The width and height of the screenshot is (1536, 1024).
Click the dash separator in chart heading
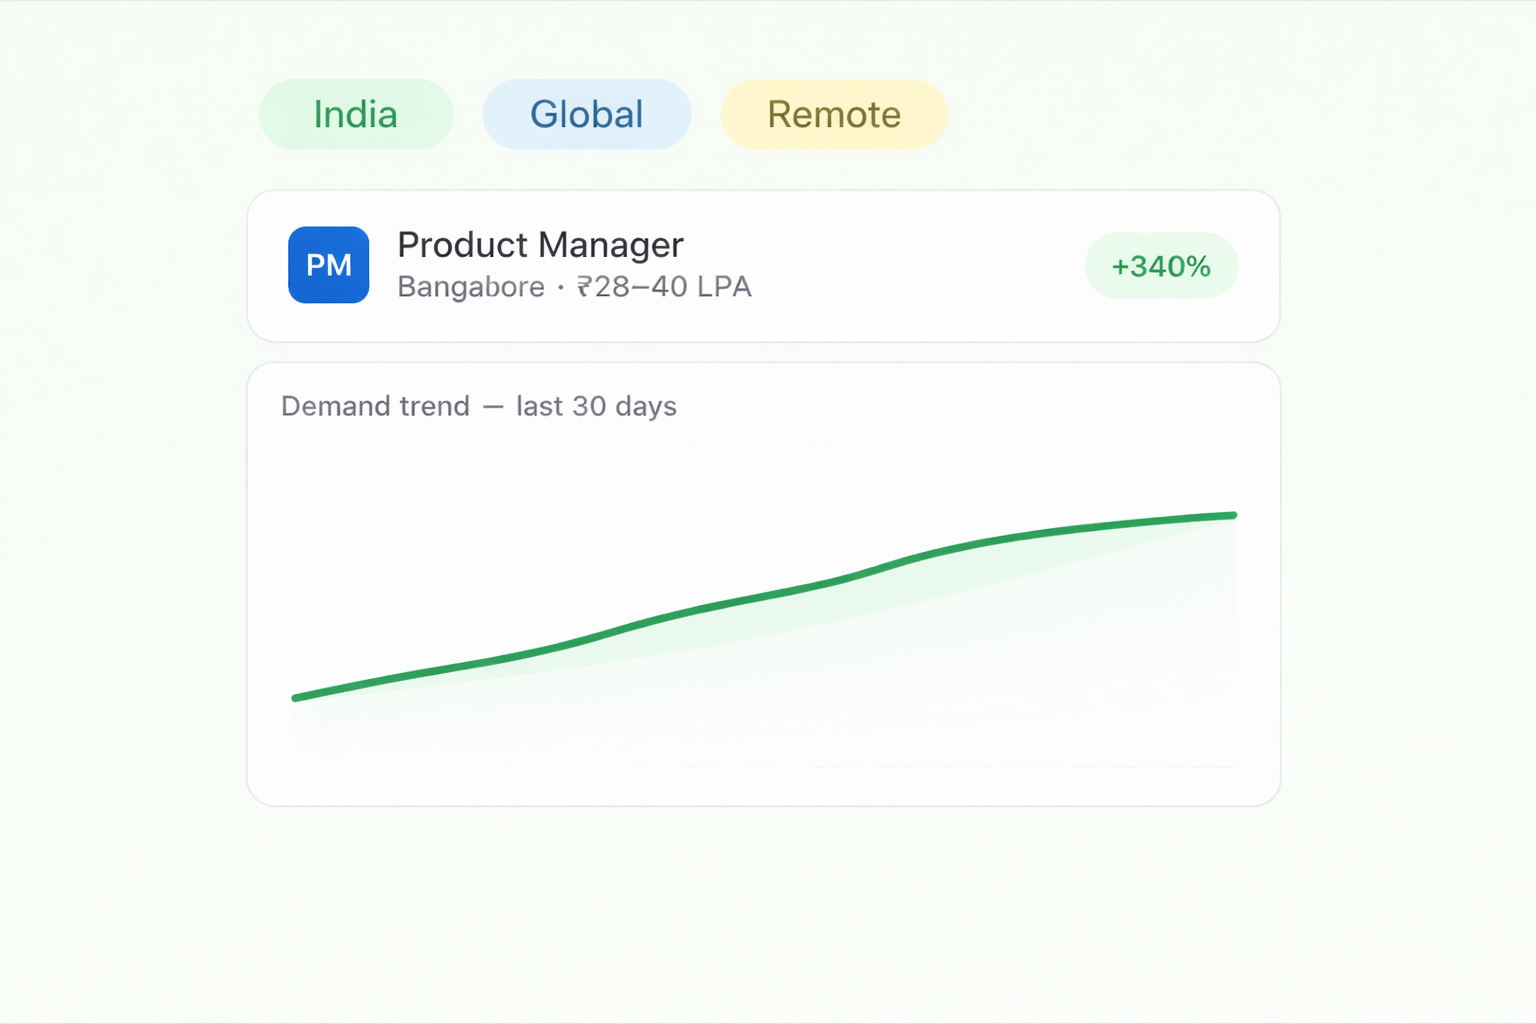point(493,406)
